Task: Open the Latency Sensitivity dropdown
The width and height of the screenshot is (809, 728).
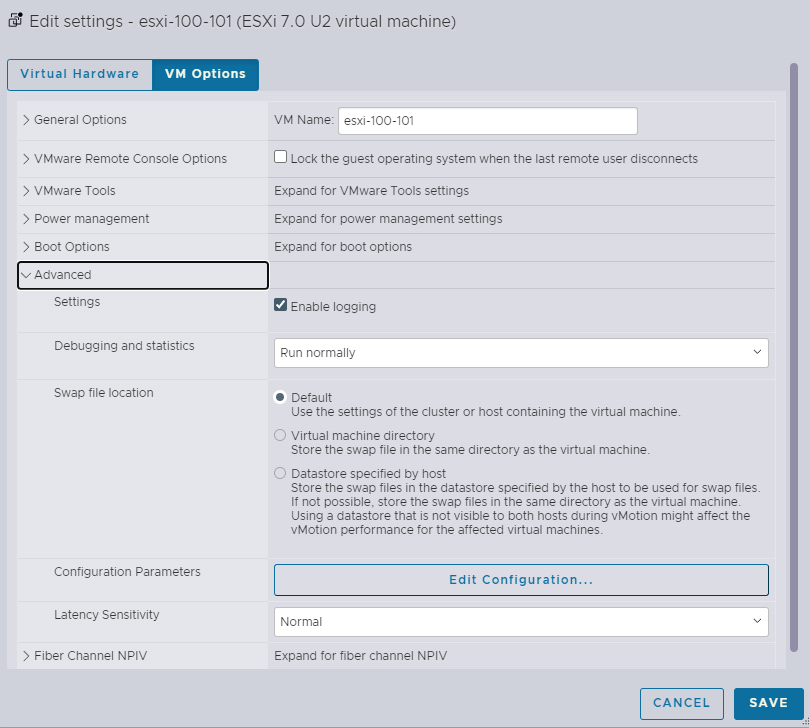Action: pos(521,622)
